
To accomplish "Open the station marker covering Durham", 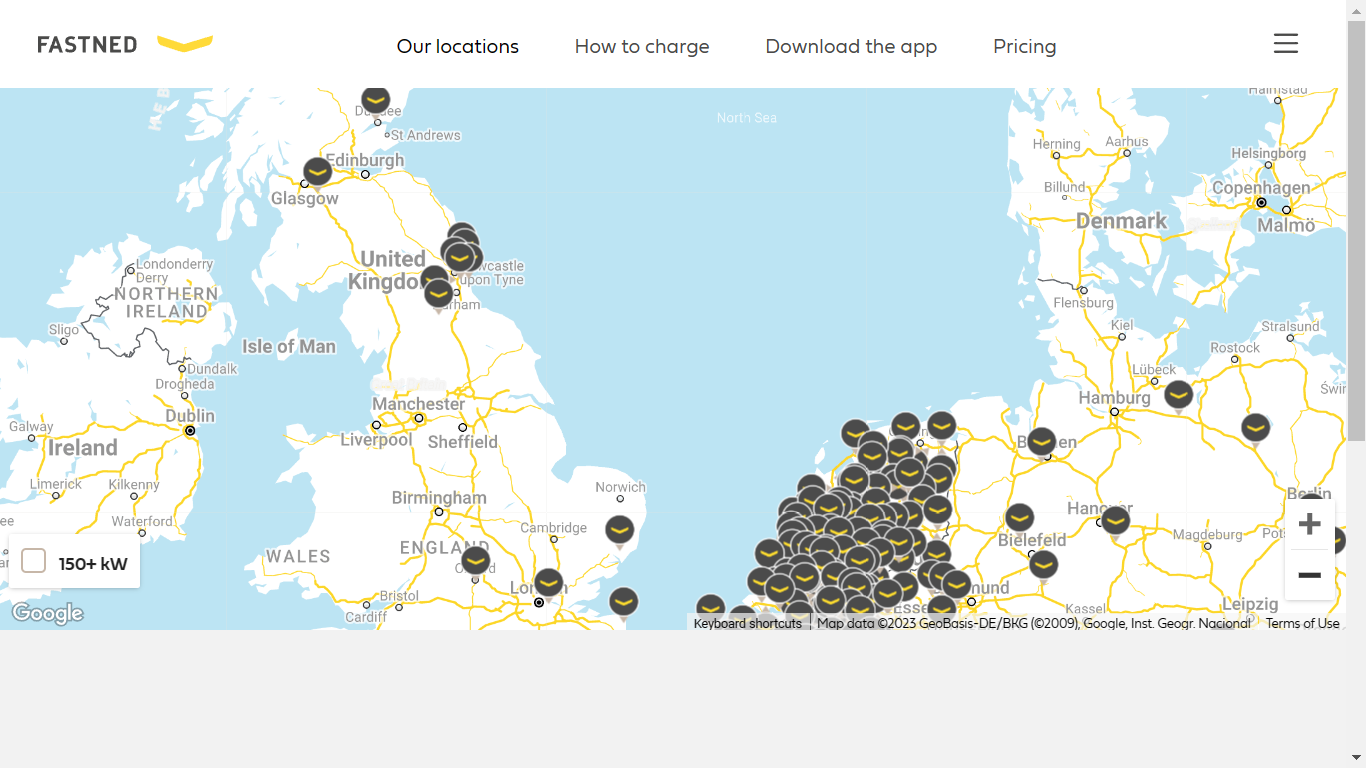I will [x=438, y=296].
